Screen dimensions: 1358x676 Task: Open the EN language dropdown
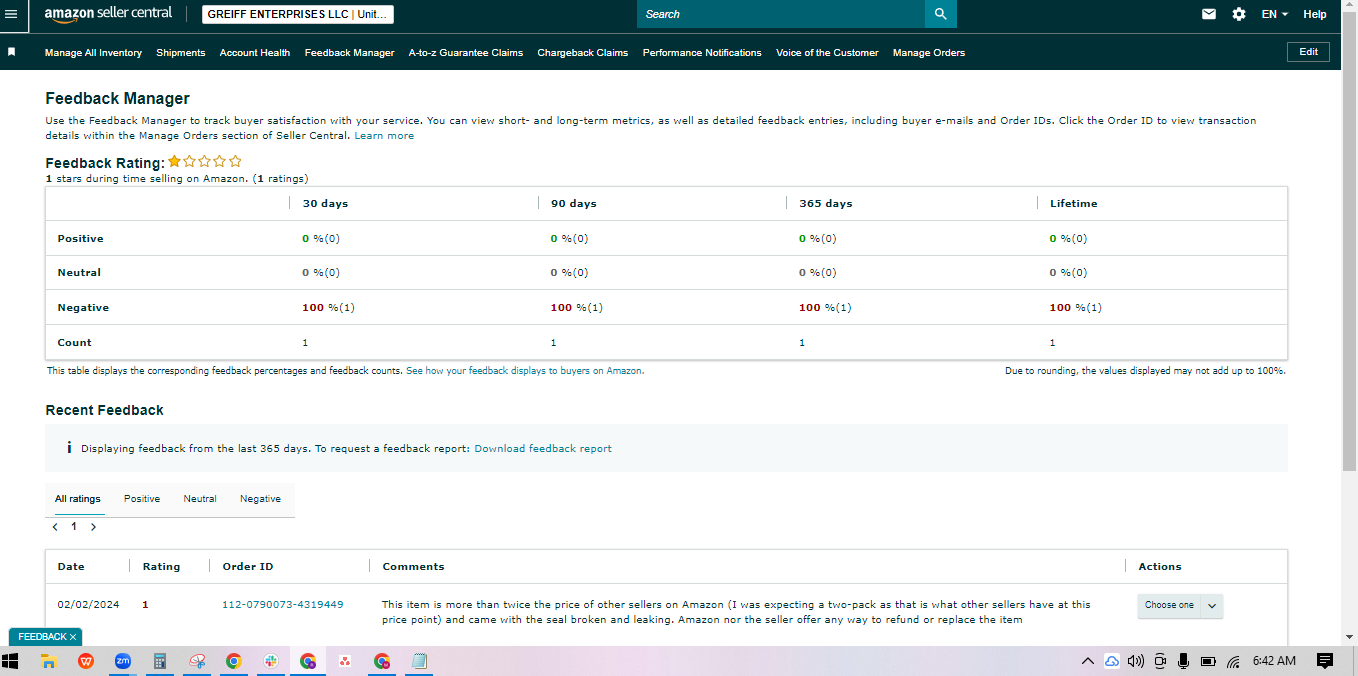pyautogui.click(x=1274, y=14)
